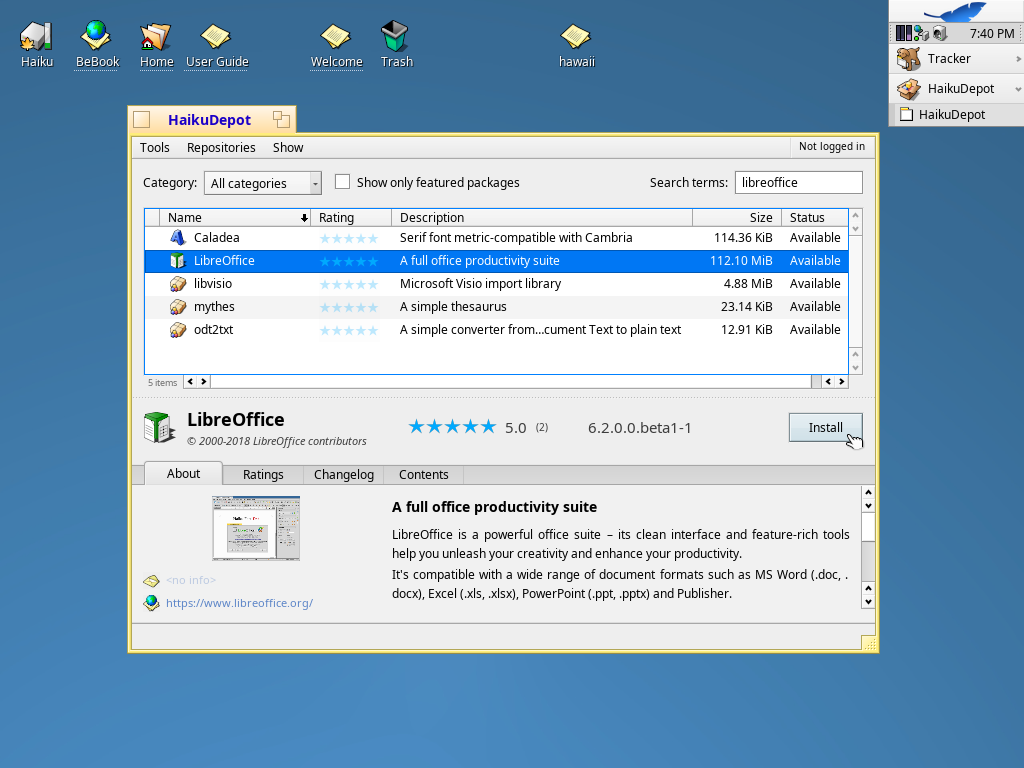This screenshot has height=768, width=1024.
Task: Switch to the Changelog tab
Action: click(344, 475)
